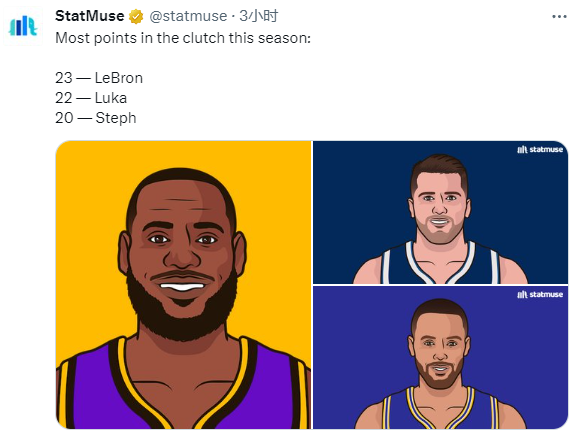Viewport: 582px width, 432px height.
Task: Click the yellow background of the LeBron image
Action: pyautogui.click(x=85, y=186)
